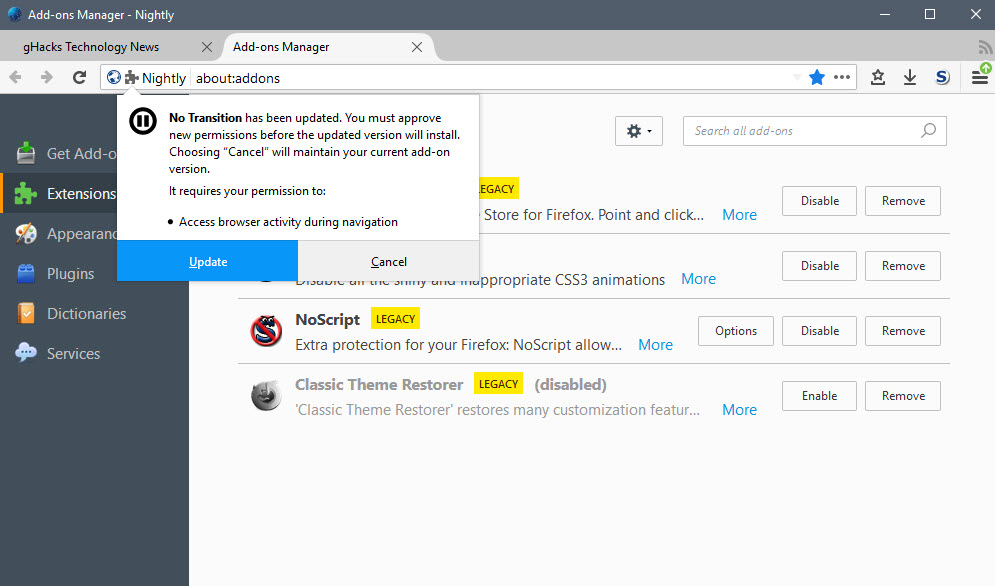
Task: Minimize the Nightly window
Action: coord(885,14)
